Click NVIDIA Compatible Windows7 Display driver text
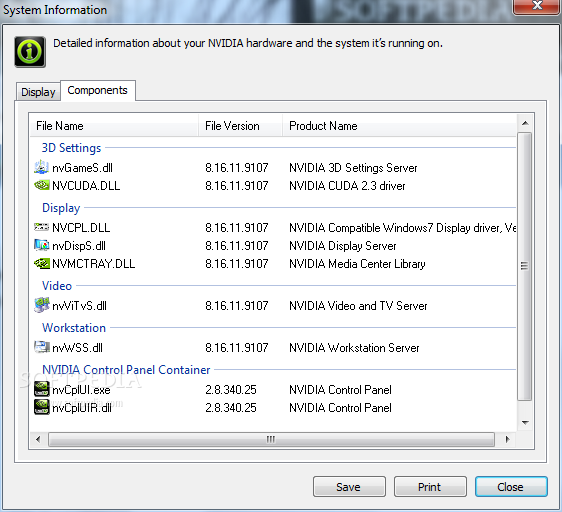This screenshot has height=512, width=562. (402, 228)
